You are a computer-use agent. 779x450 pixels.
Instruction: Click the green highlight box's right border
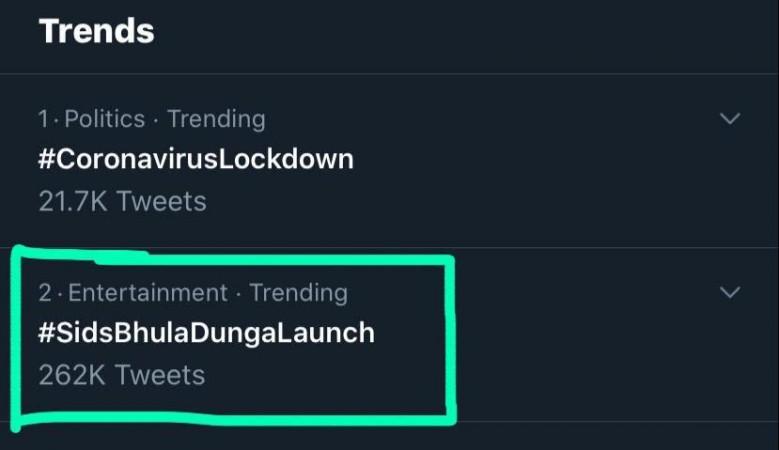451,338
